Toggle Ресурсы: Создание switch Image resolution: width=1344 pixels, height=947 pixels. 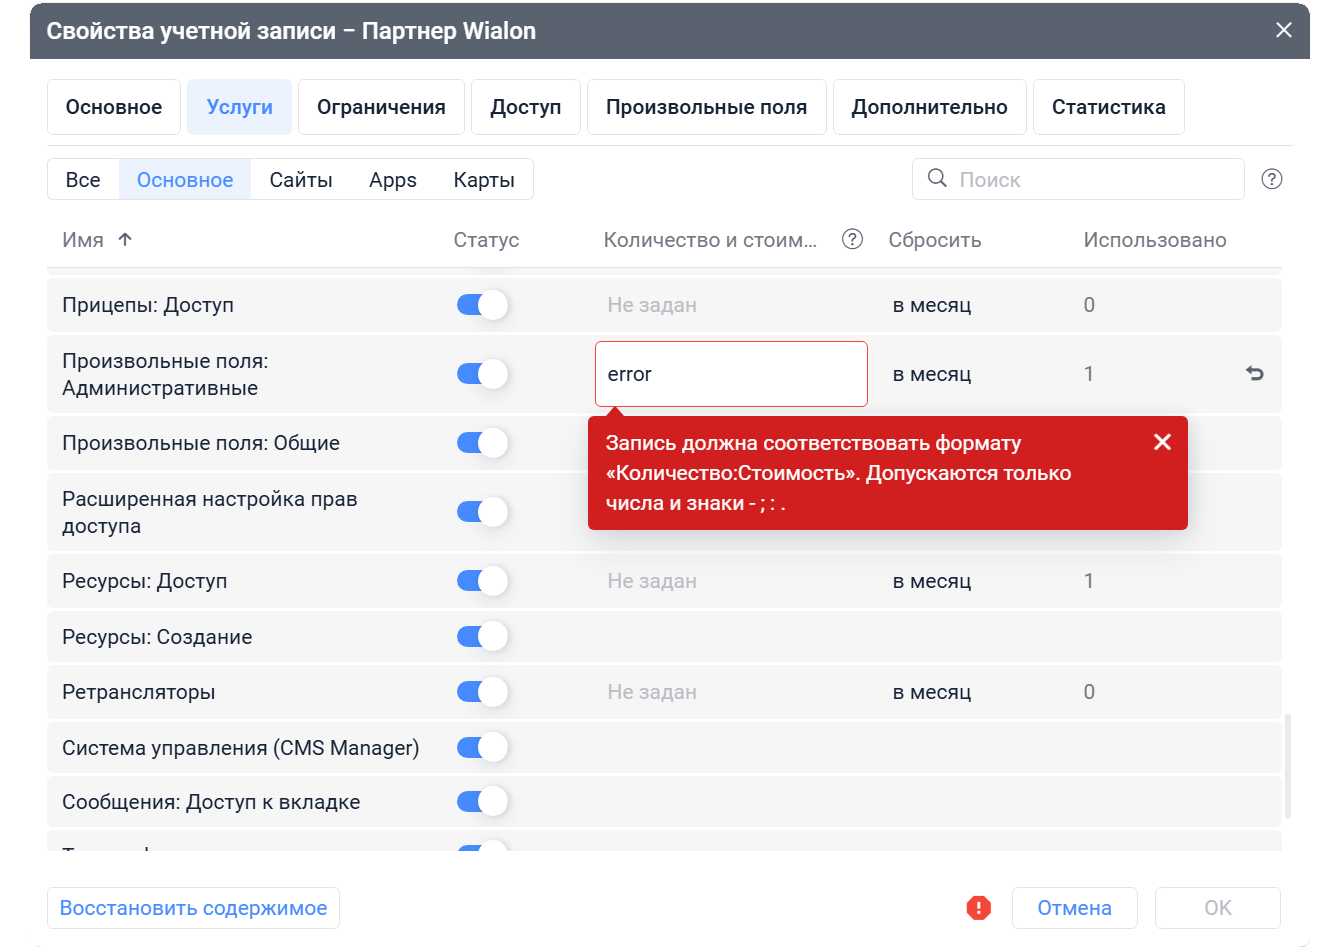482,636
